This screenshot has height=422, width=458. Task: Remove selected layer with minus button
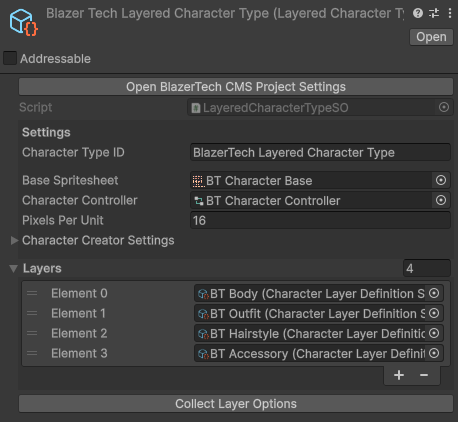[424, 375]
